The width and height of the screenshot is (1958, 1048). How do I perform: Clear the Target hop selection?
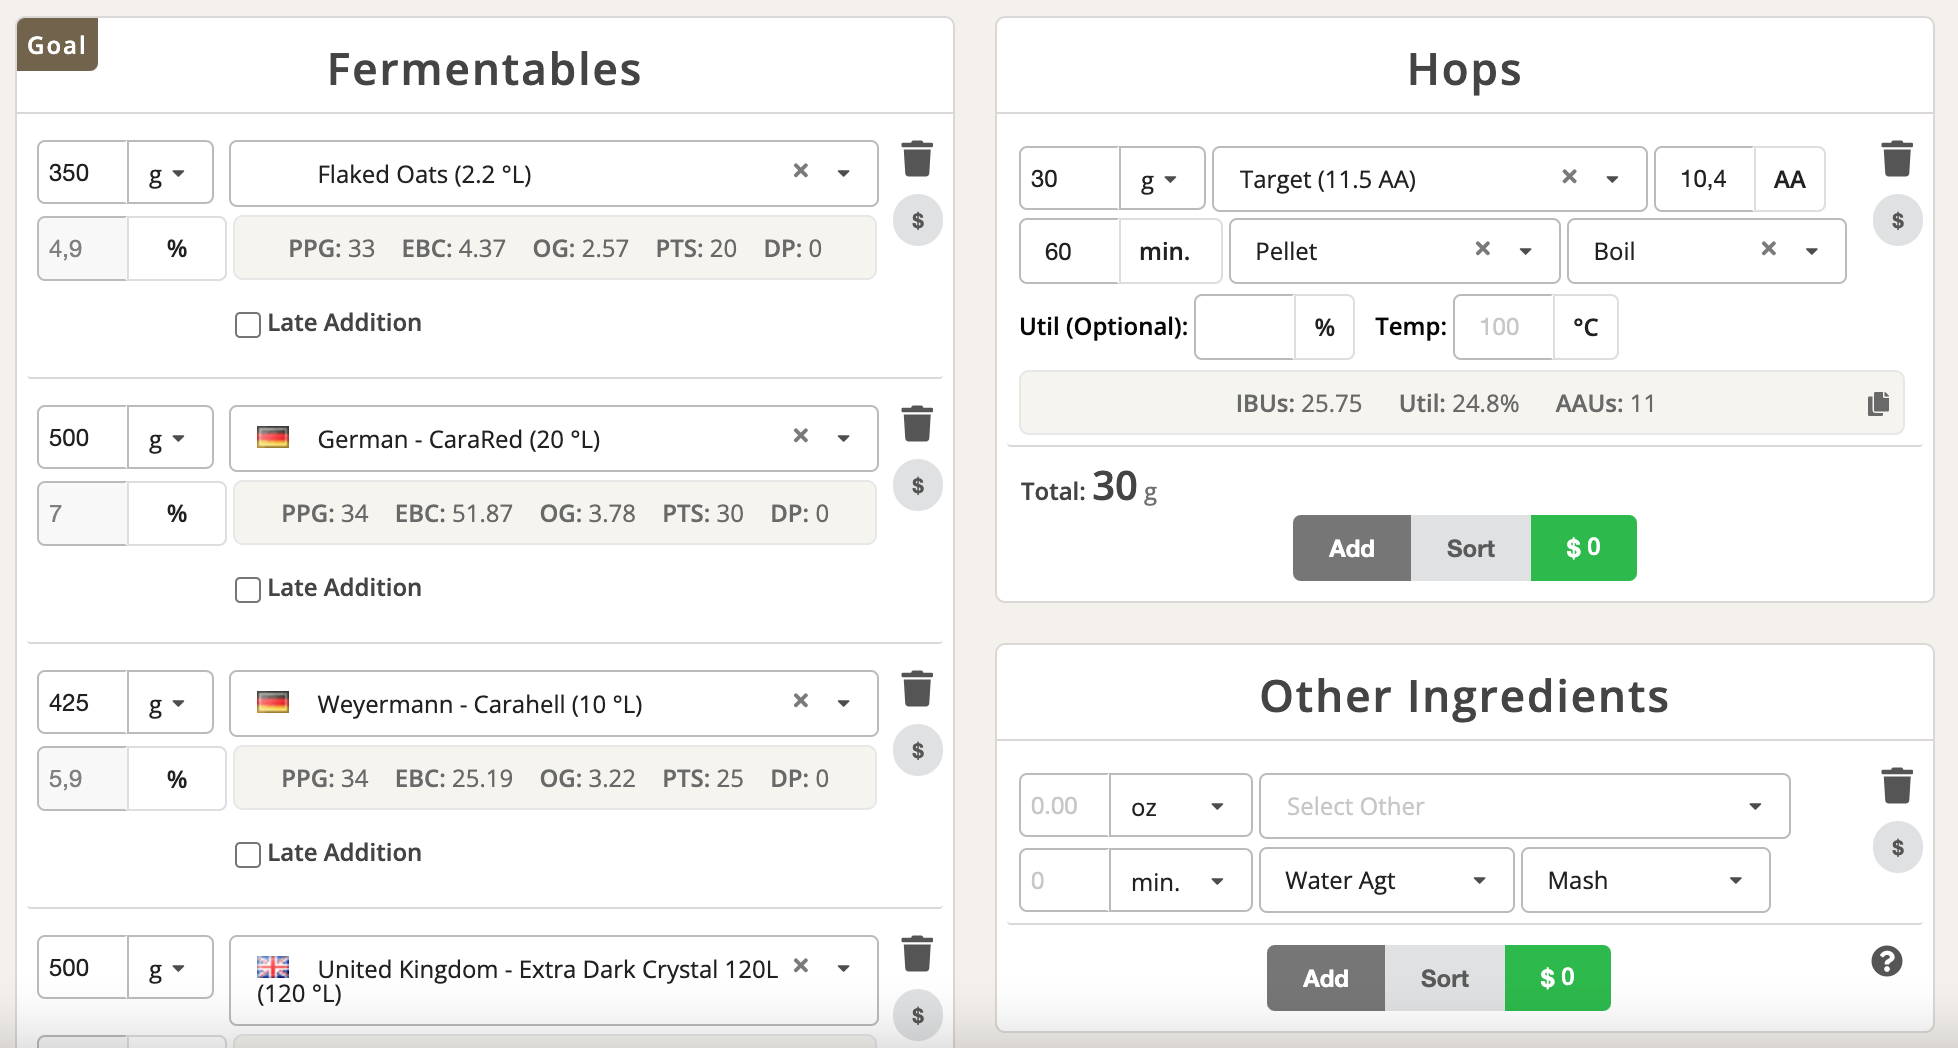coord(1569,177)
